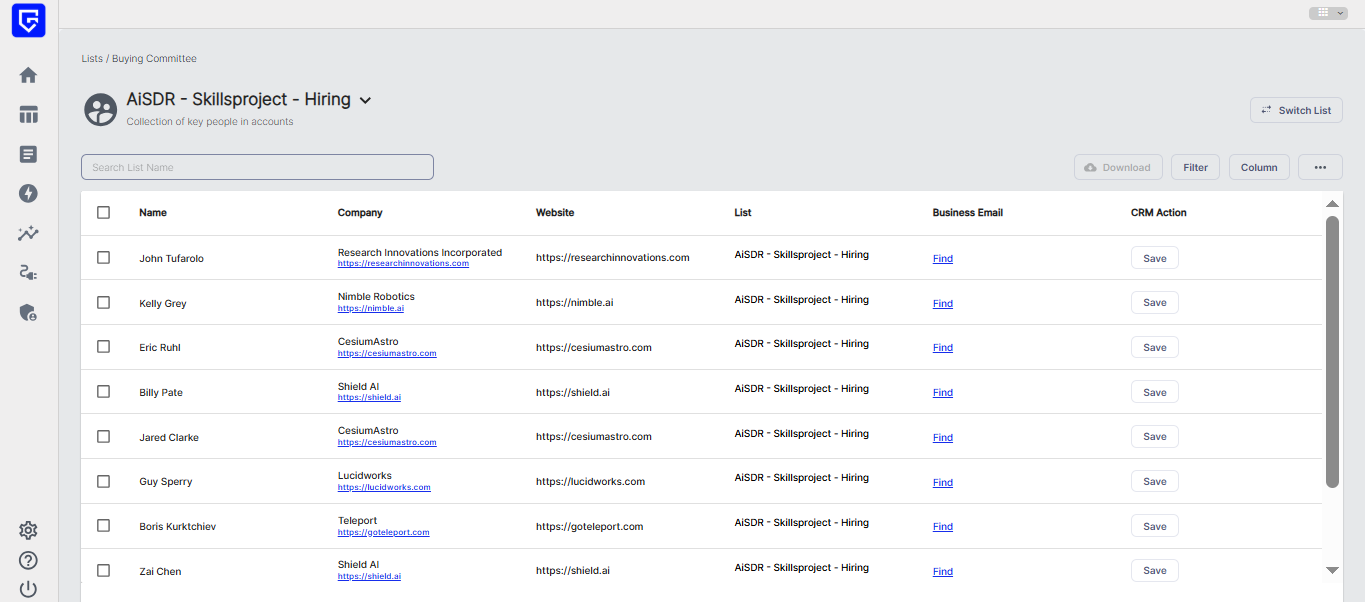Check the box for Zai Chen
The width and height of the screenshot is (1365, 602).
pos(103,570)
